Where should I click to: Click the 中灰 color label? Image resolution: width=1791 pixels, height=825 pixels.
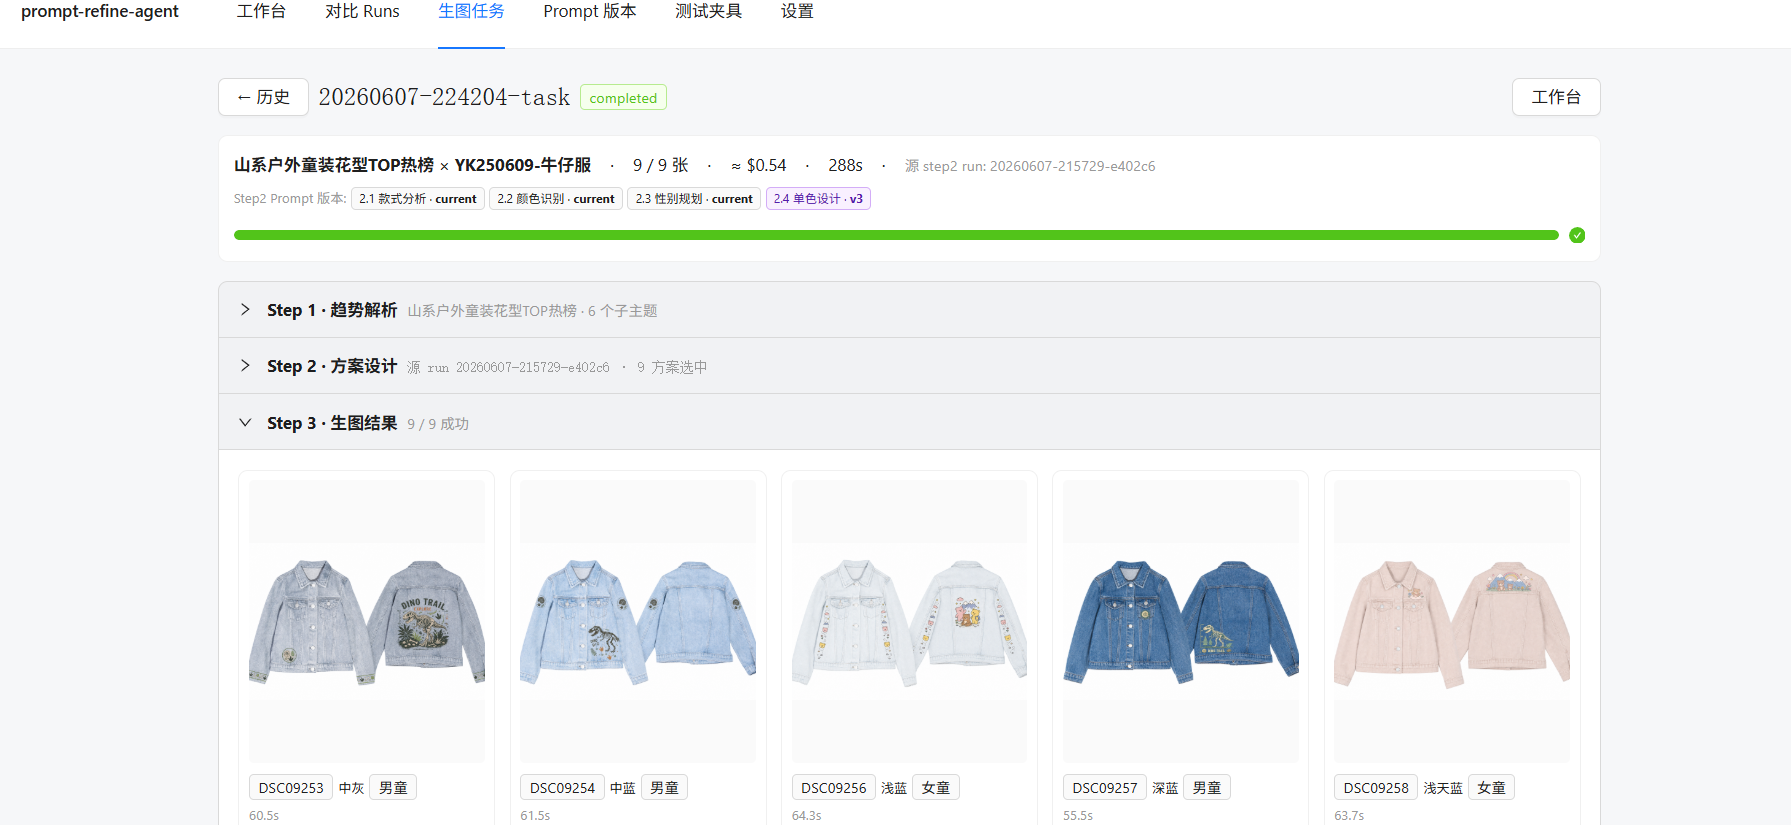(x=351, y=788)
